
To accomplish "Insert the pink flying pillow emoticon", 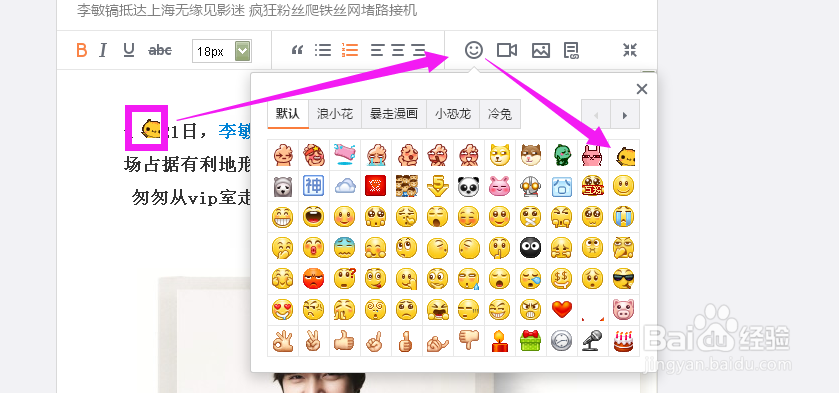I will click(x=345, y=155).
